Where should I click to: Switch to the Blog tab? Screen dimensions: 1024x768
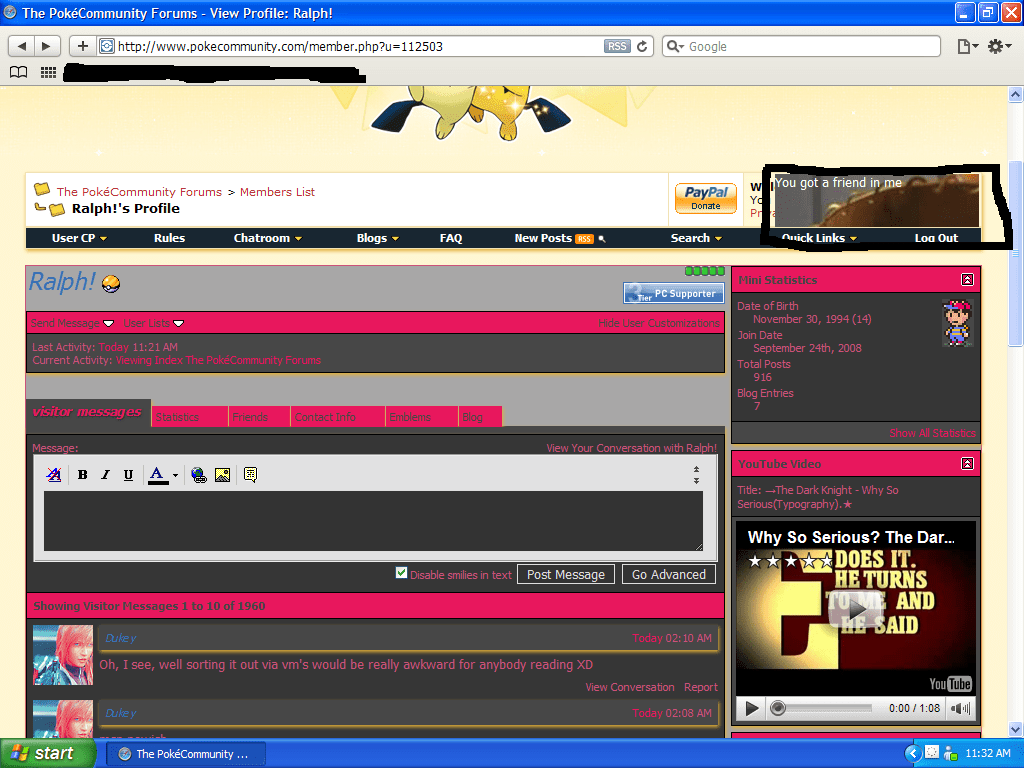click(480, 417)
